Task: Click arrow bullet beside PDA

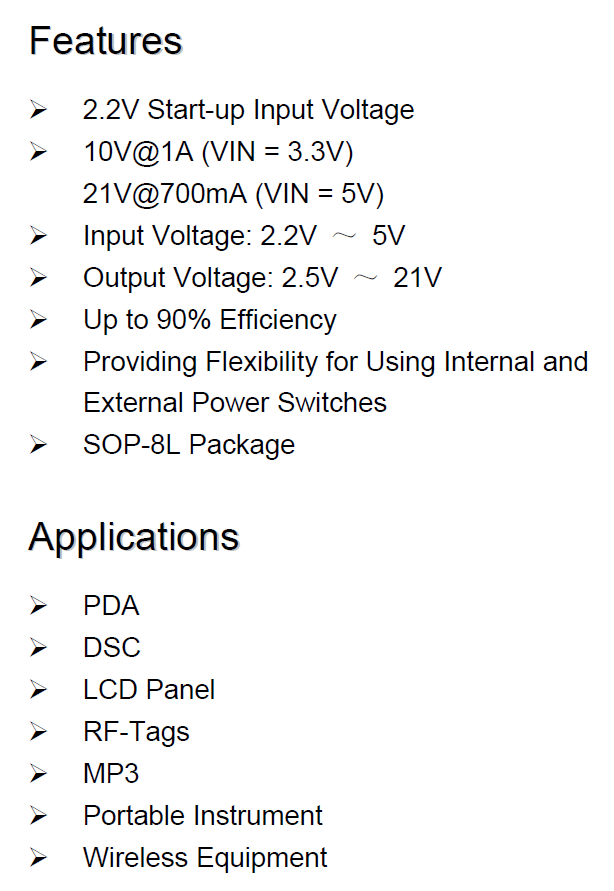Action: pyautogui.click(x=38, y=605)
